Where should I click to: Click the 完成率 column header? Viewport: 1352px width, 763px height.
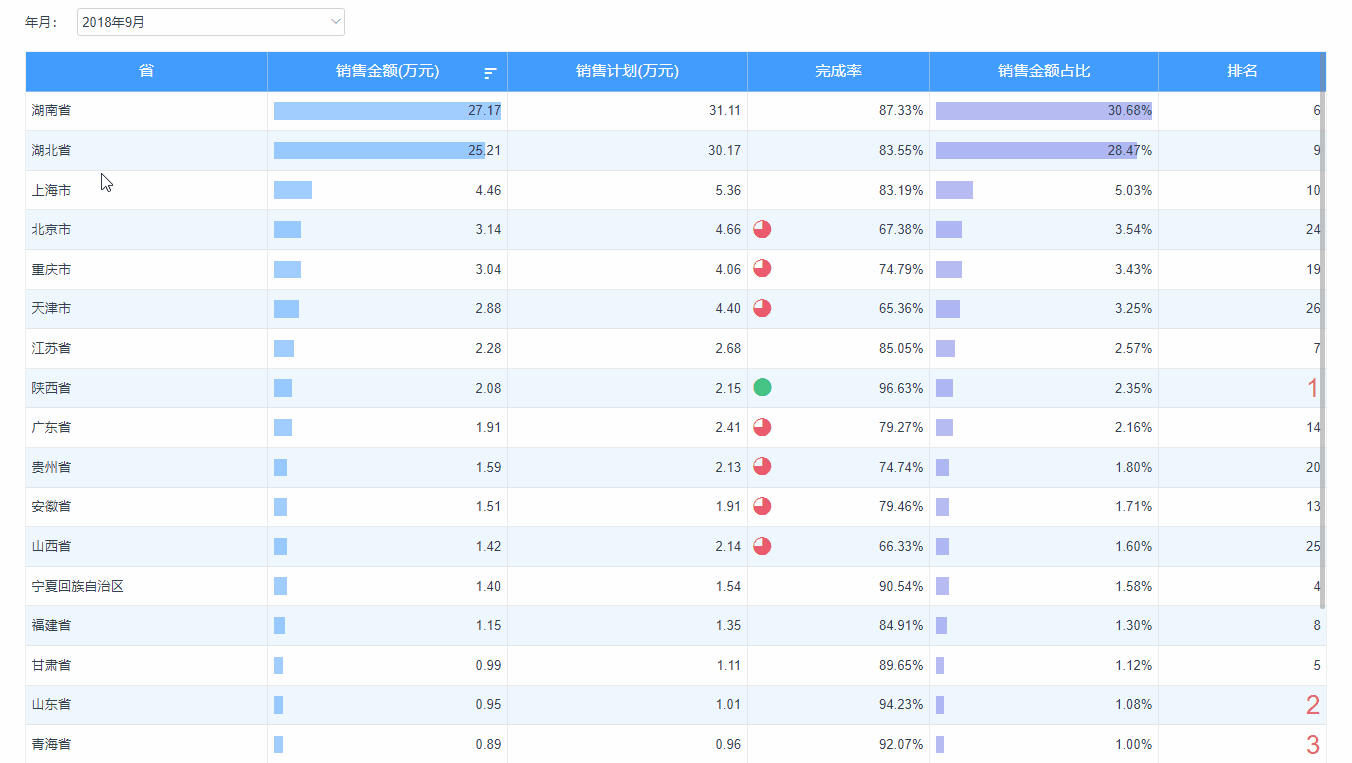[x=838, y=71]
